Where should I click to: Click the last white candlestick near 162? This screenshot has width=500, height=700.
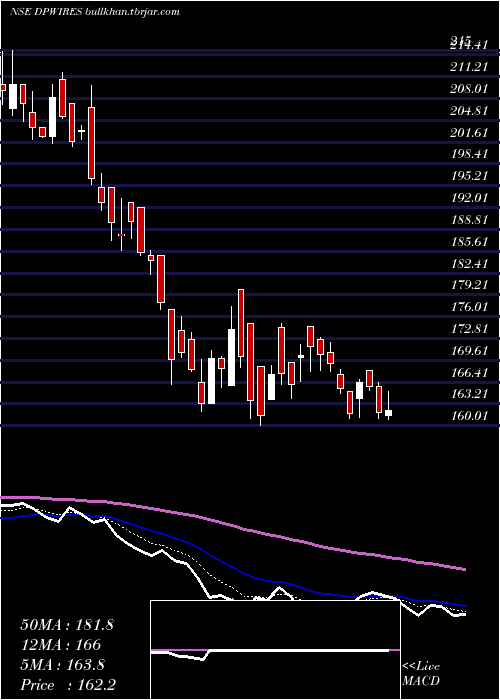coord(388,413)
